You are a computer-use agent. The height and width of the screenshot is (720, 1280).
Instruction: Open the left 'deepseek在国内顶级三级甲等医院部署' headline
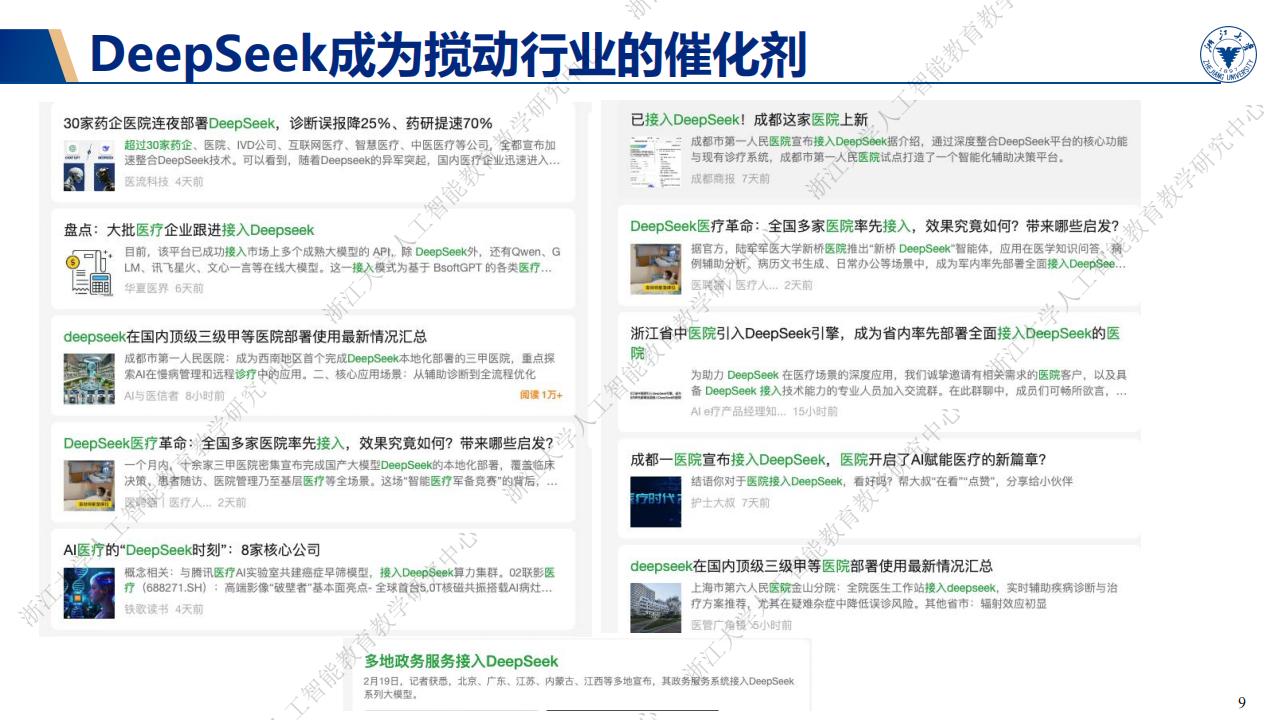pos(245,336)
